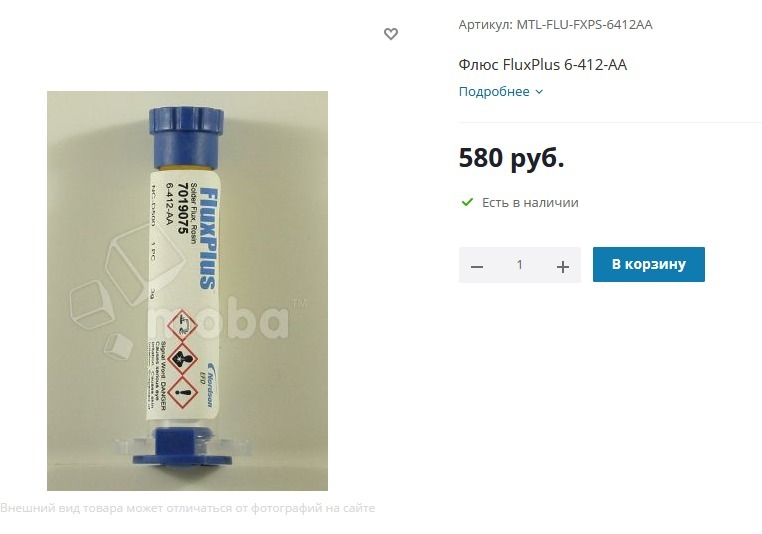
Task: Decrease quantity with the minus icon
Action: coord(477,266)
